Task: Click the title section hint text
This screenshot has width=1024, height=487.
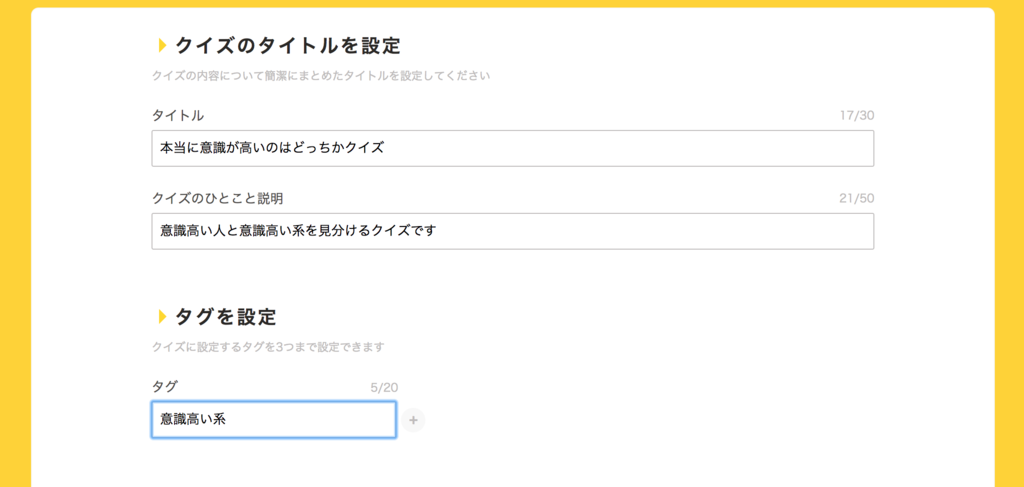Action: tap(321, 76)
